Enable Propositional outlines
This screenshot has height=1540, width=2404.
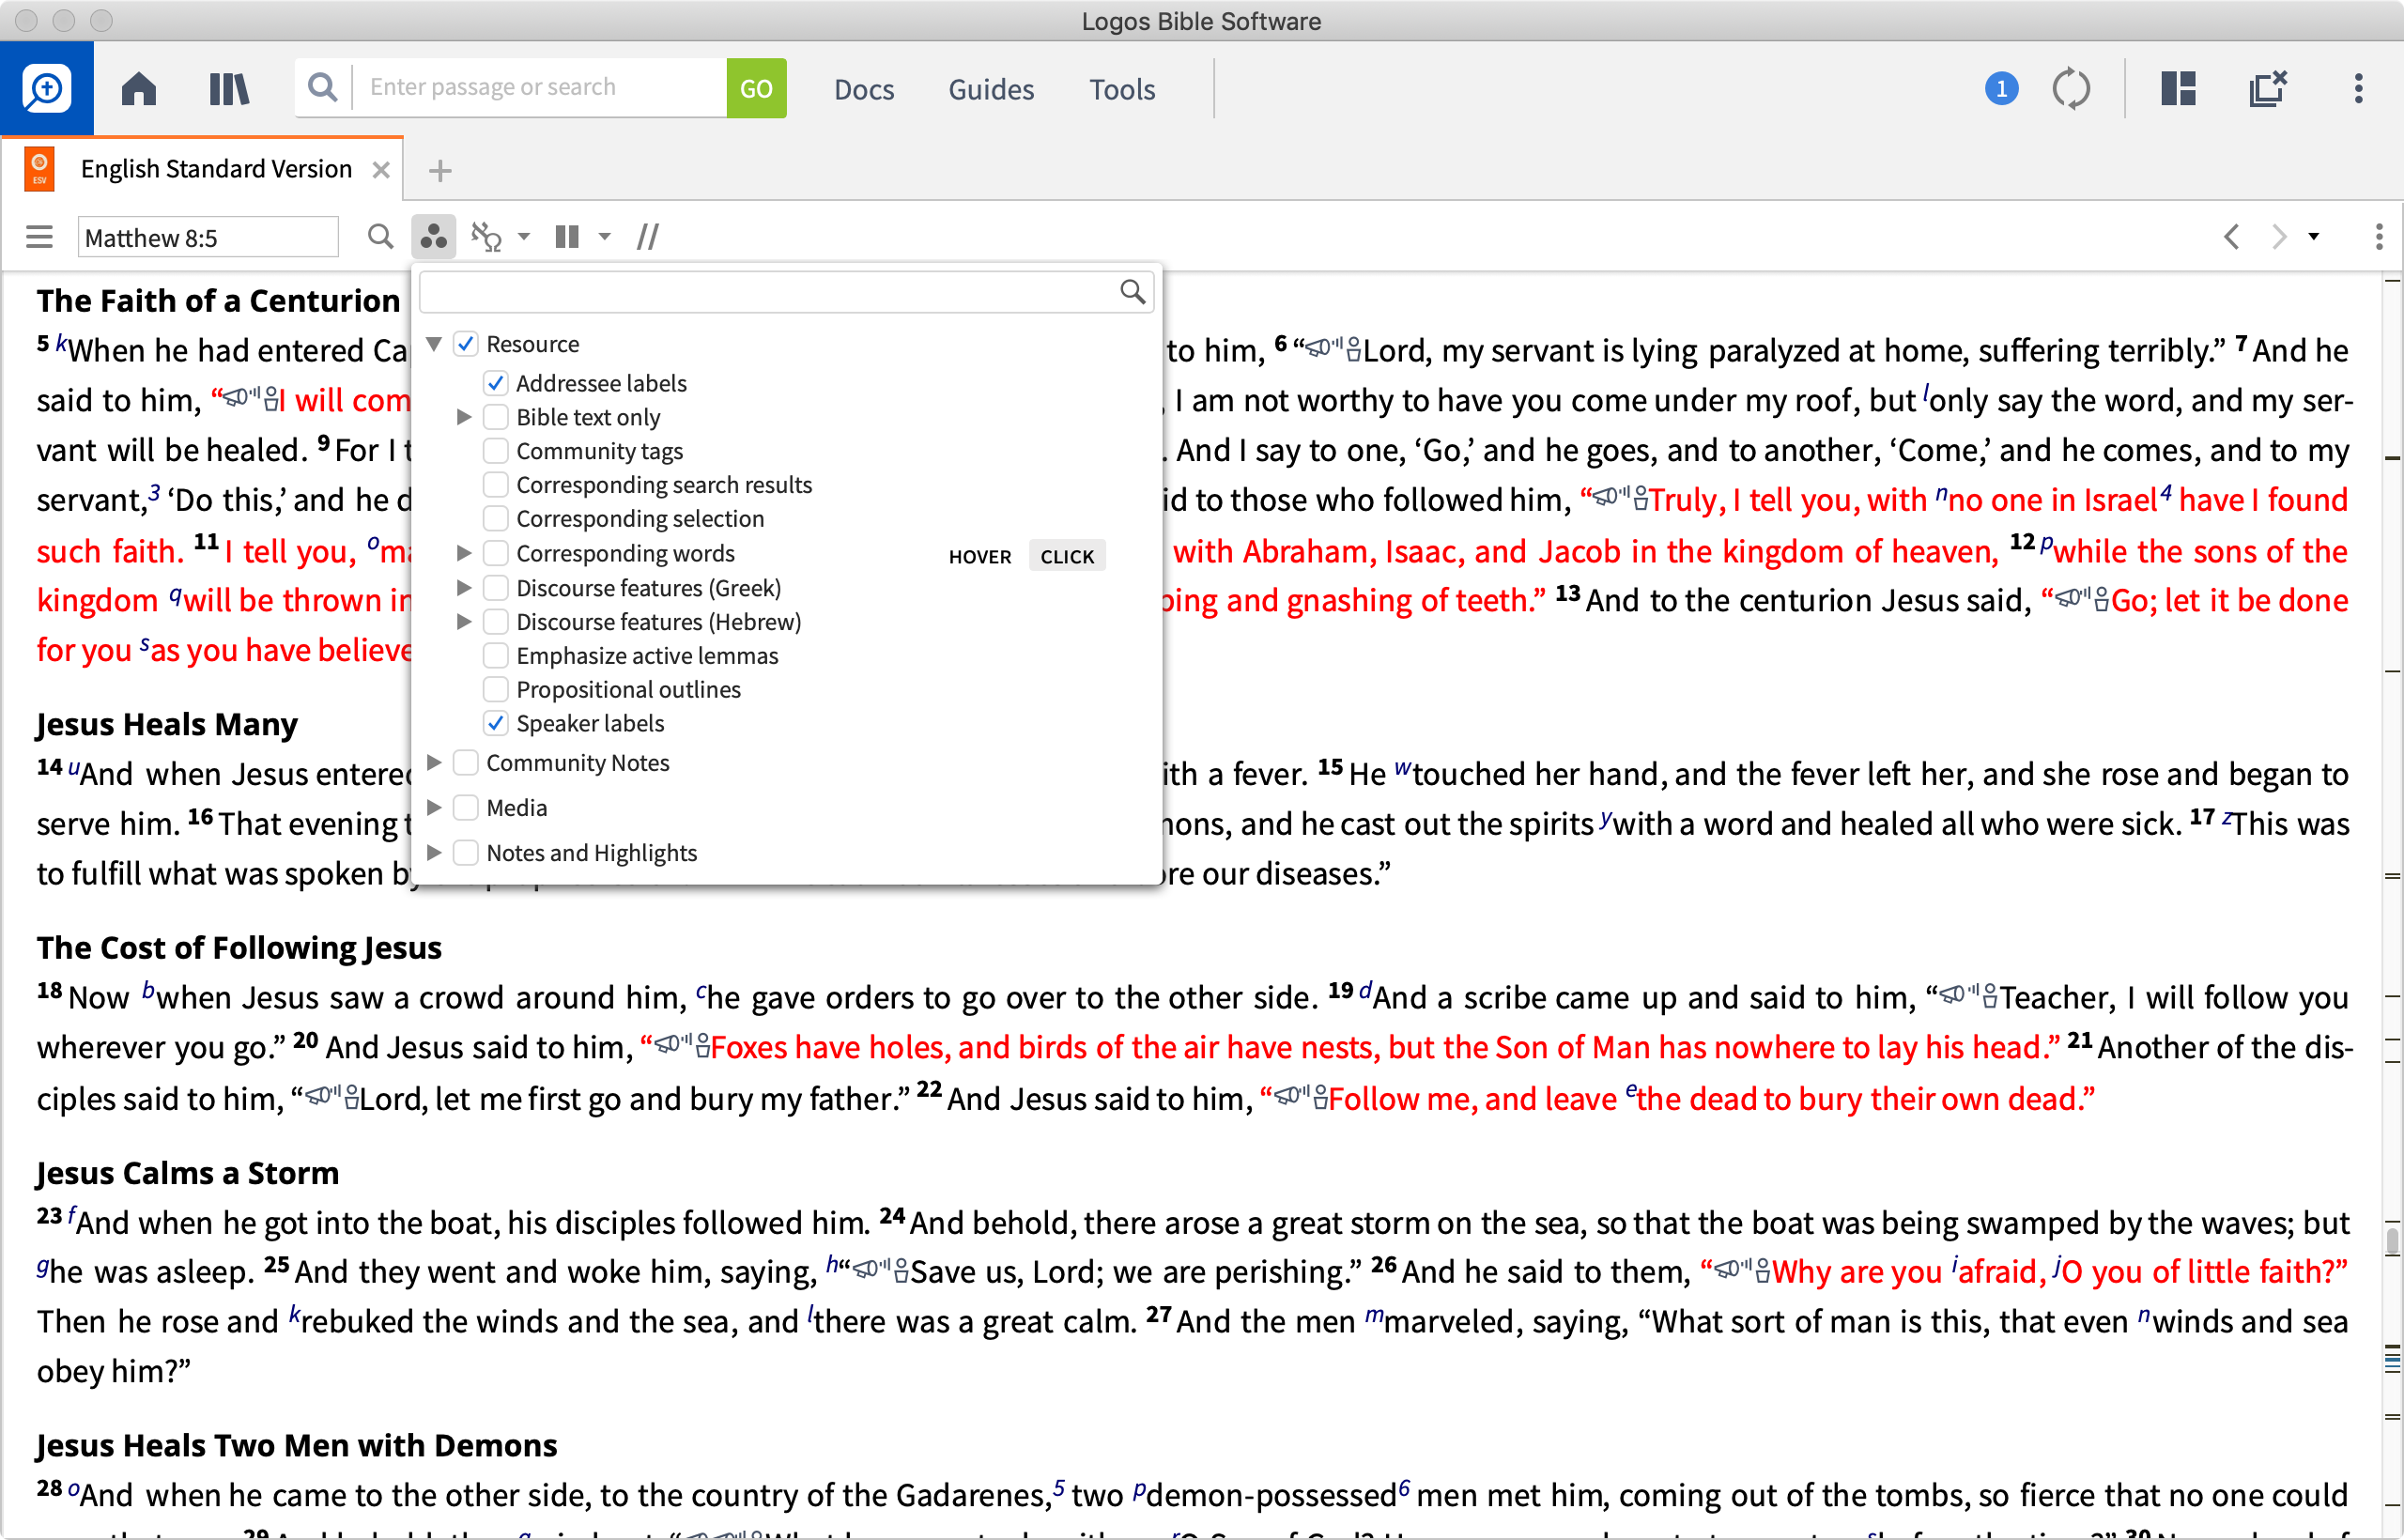(496, 689)
